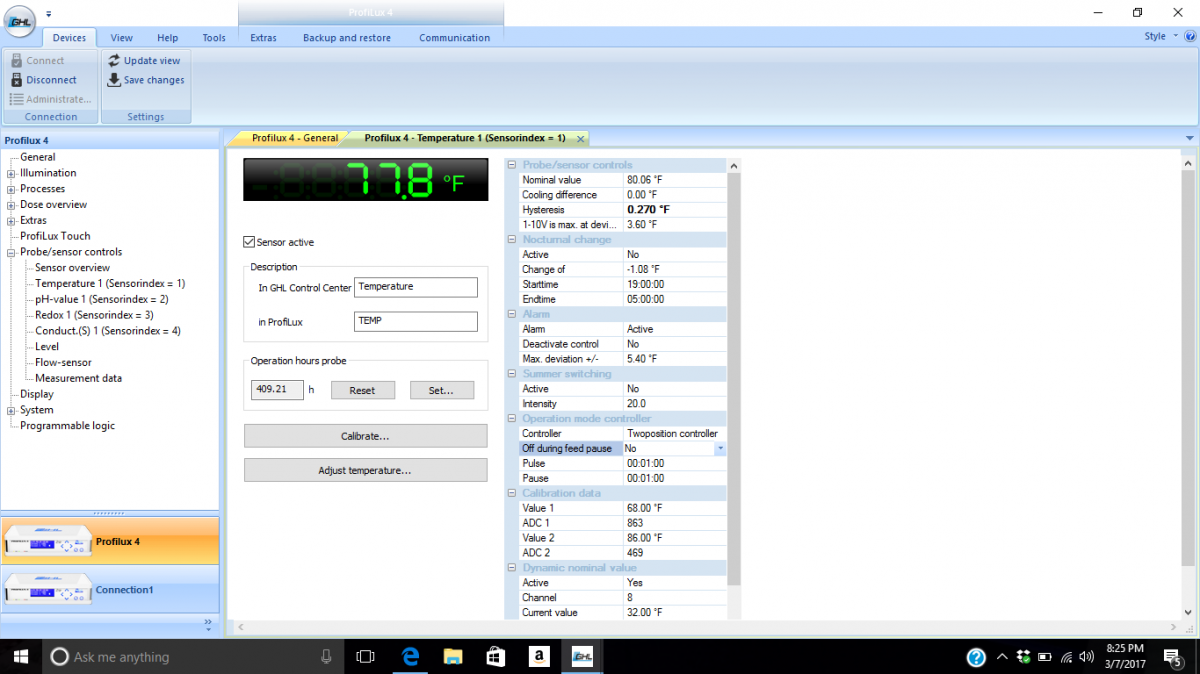The width and height of the screenshot is (1200, 674).
Task: Expand the Extras tree node
Action: 11,220
